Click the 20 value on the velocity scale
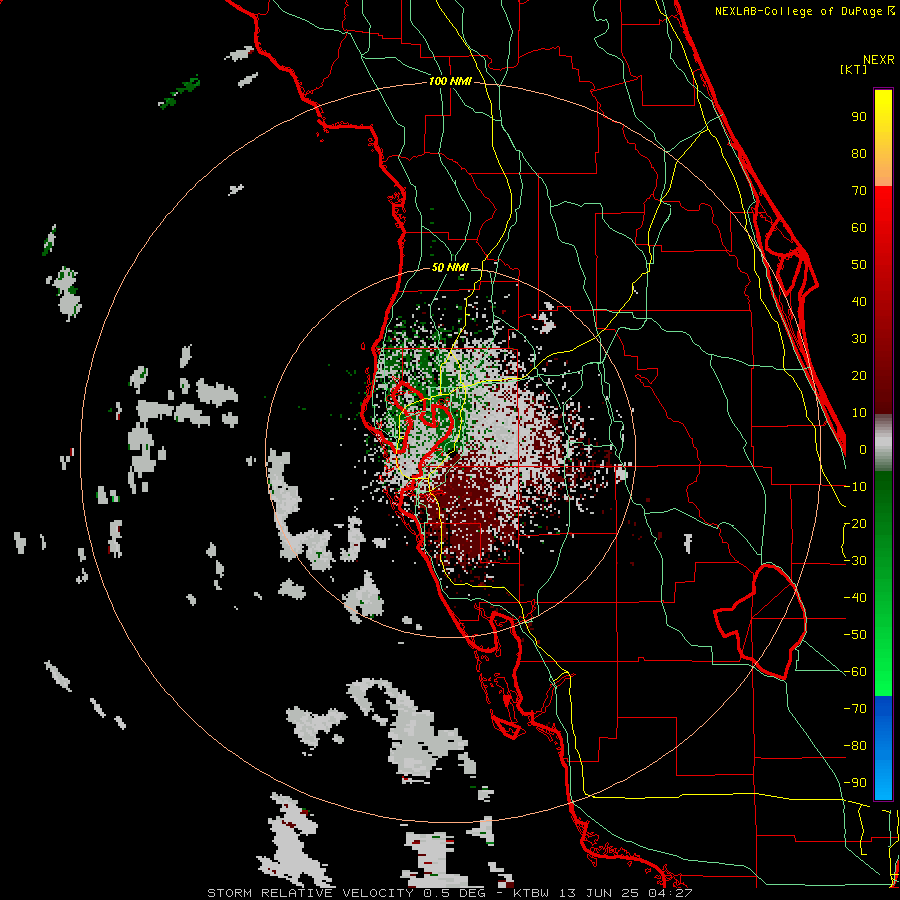This screenshot has height=900, width=900. (859, 376)
